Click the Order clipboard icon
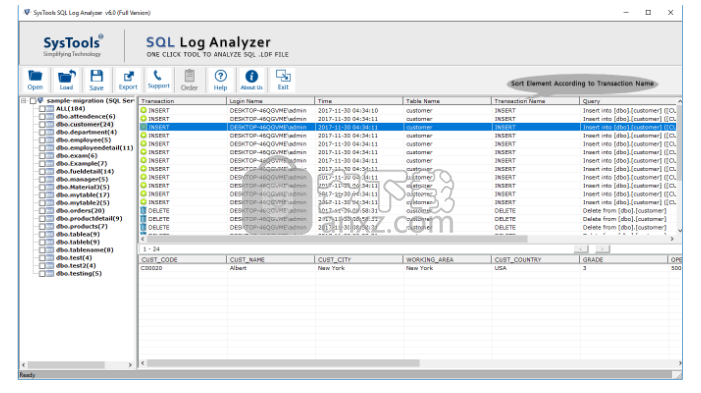 click(189, 80)
